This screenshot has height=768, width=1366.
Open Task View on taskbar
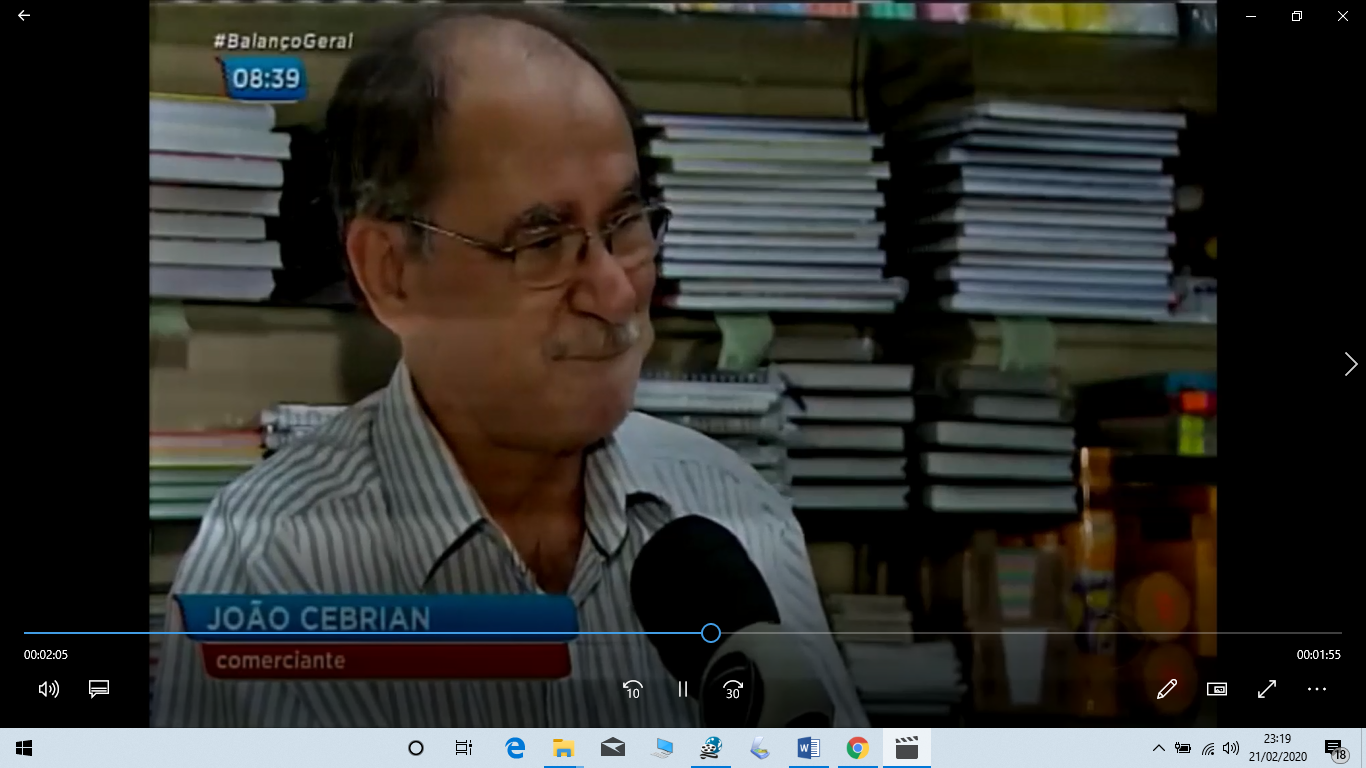tap(463, 748)
